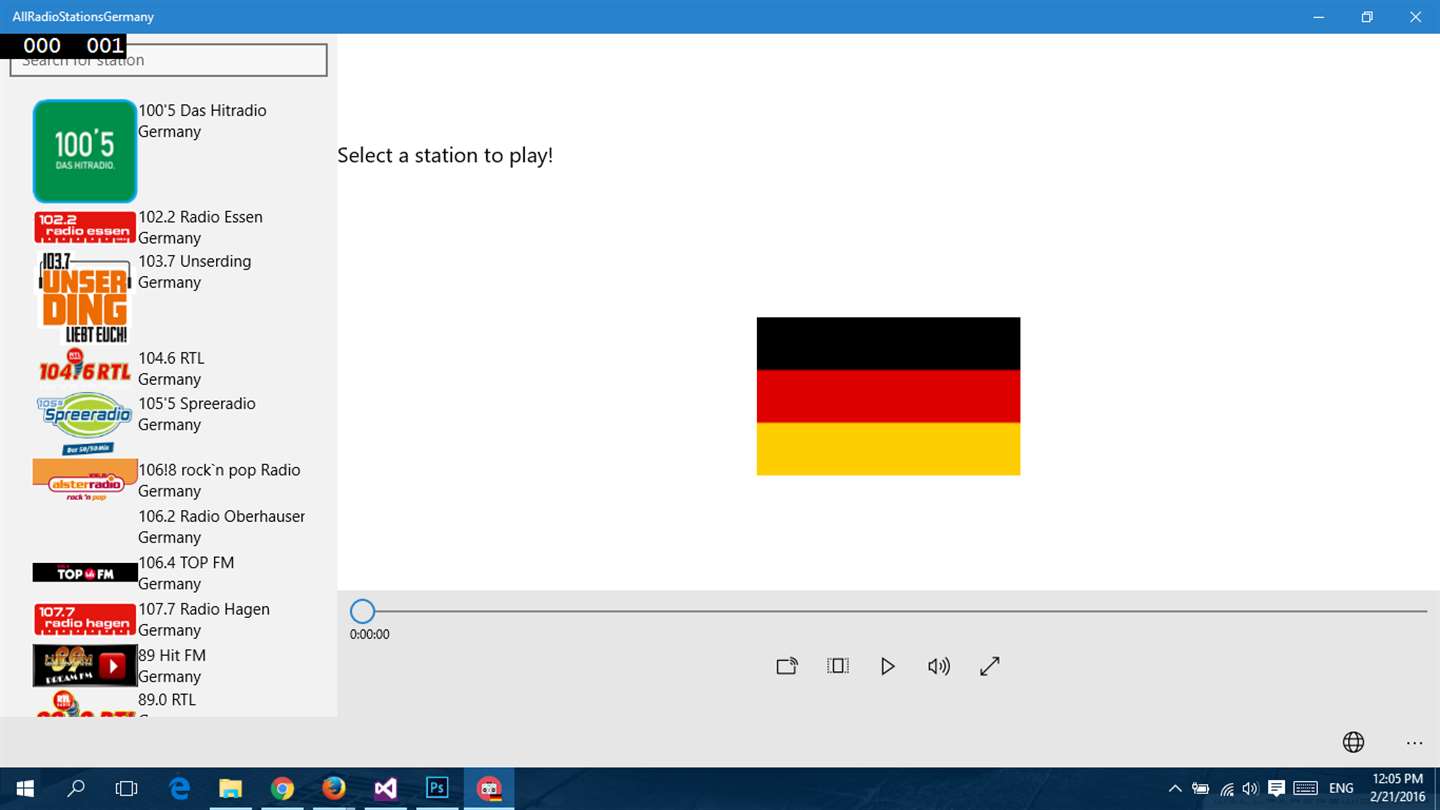Pick the 105'5 Spreeradio logo
Viewport: 1440px width, 810px height.
[x=85, y=425]
